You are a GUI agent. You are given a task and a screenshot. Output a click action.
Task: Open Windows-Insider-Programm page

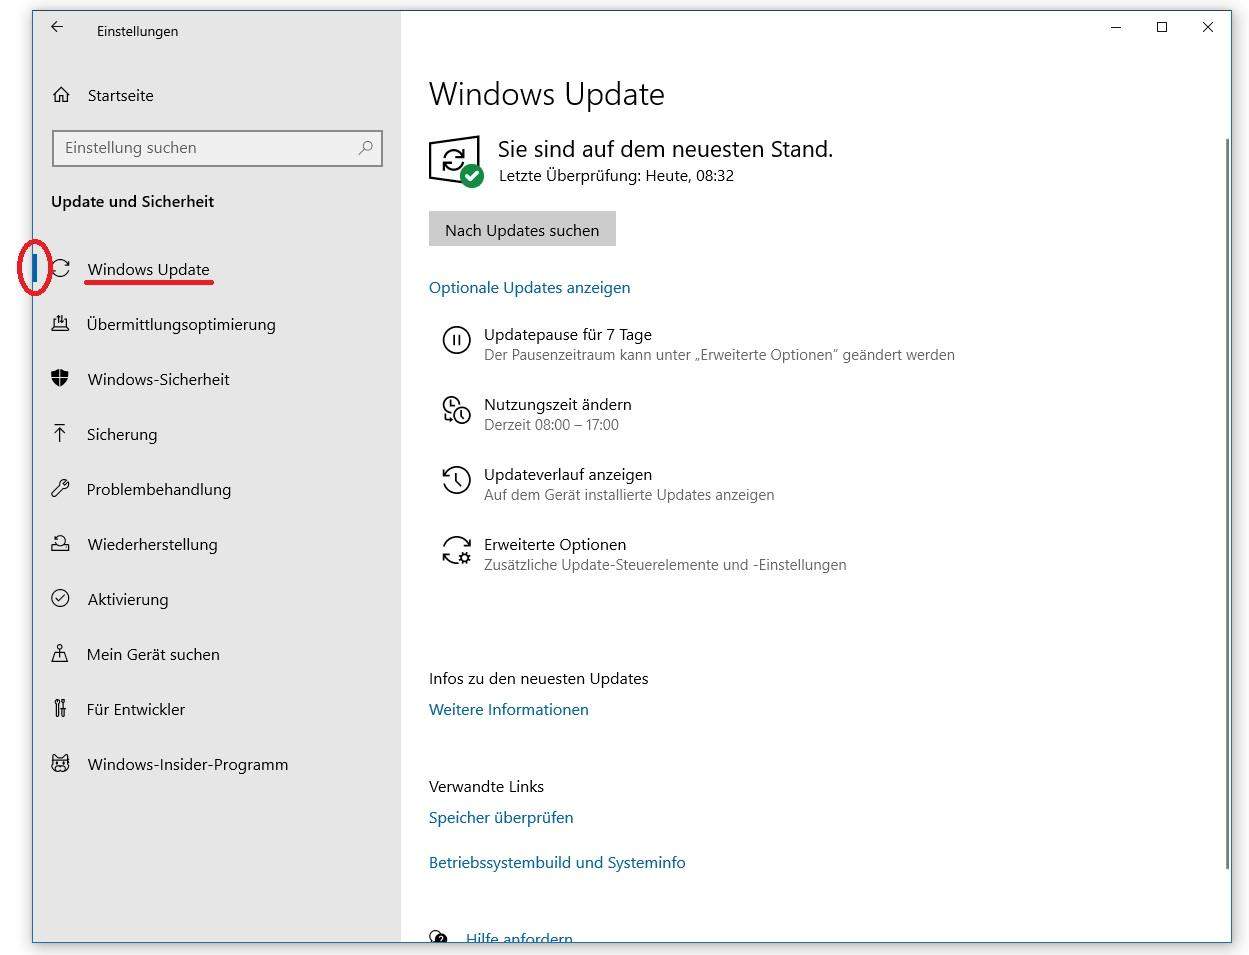click(x=187, y=764)
